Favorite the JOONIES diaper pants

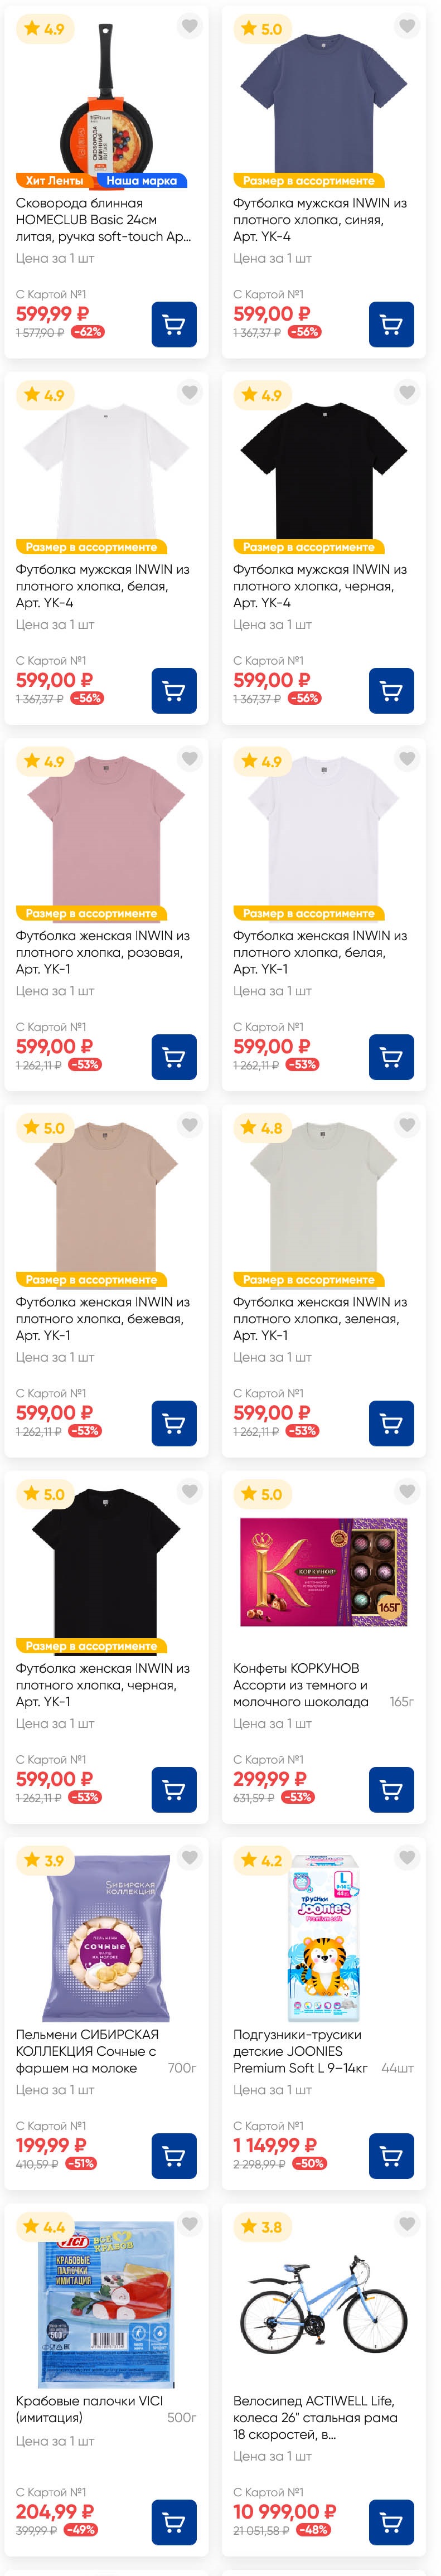[x=406, y=1857]
